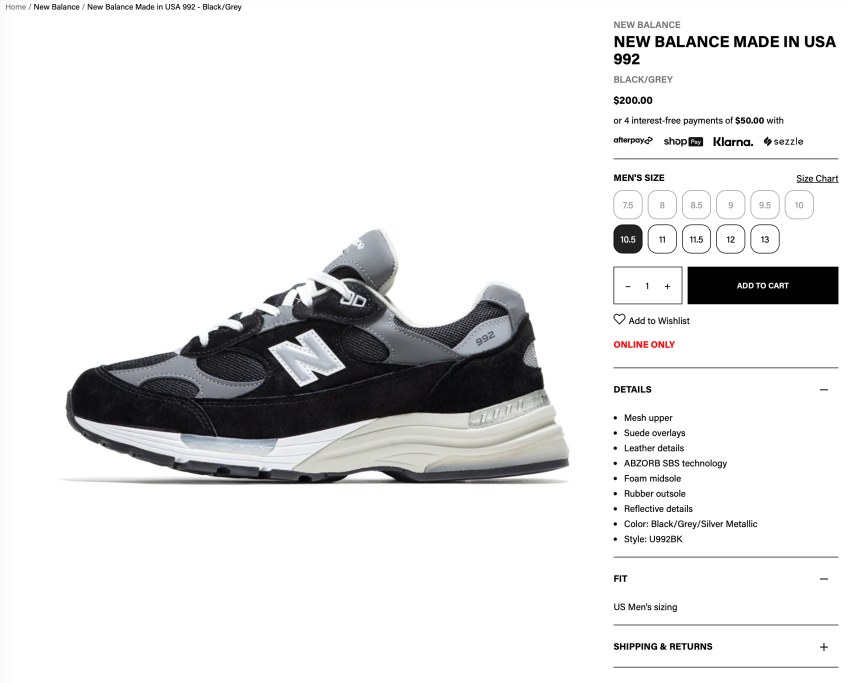Add the shoe to cart
The width and height of the screenshot is (849, 683).
click(763, 285)
